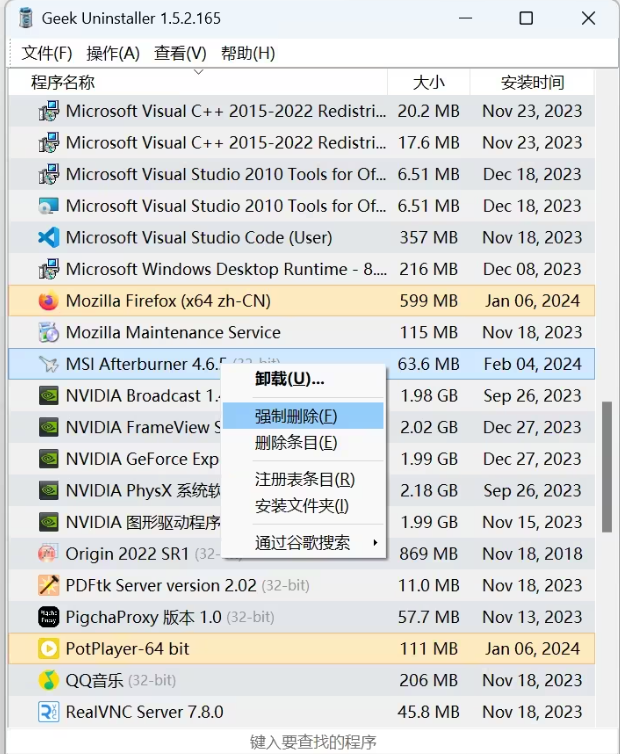Maximize the Geek Uninstaller window
Image resolution: width=620 pixels, height=754 pixels.
click(x=526, y=18)
